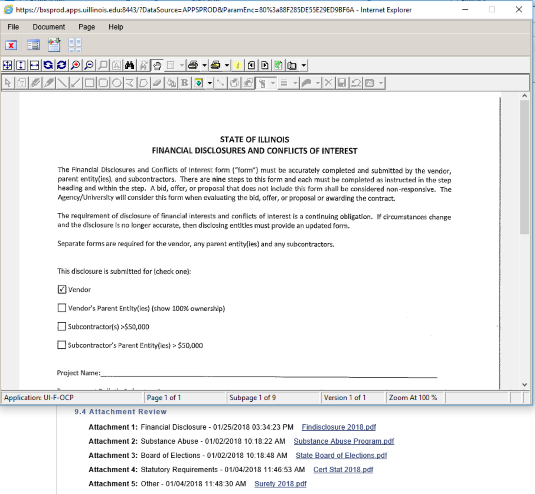535x494 pixels.
Task: Check Subcontractor's Parent Entity(ies) > $50,000 checkbox
Action: (x=62, y=345)
